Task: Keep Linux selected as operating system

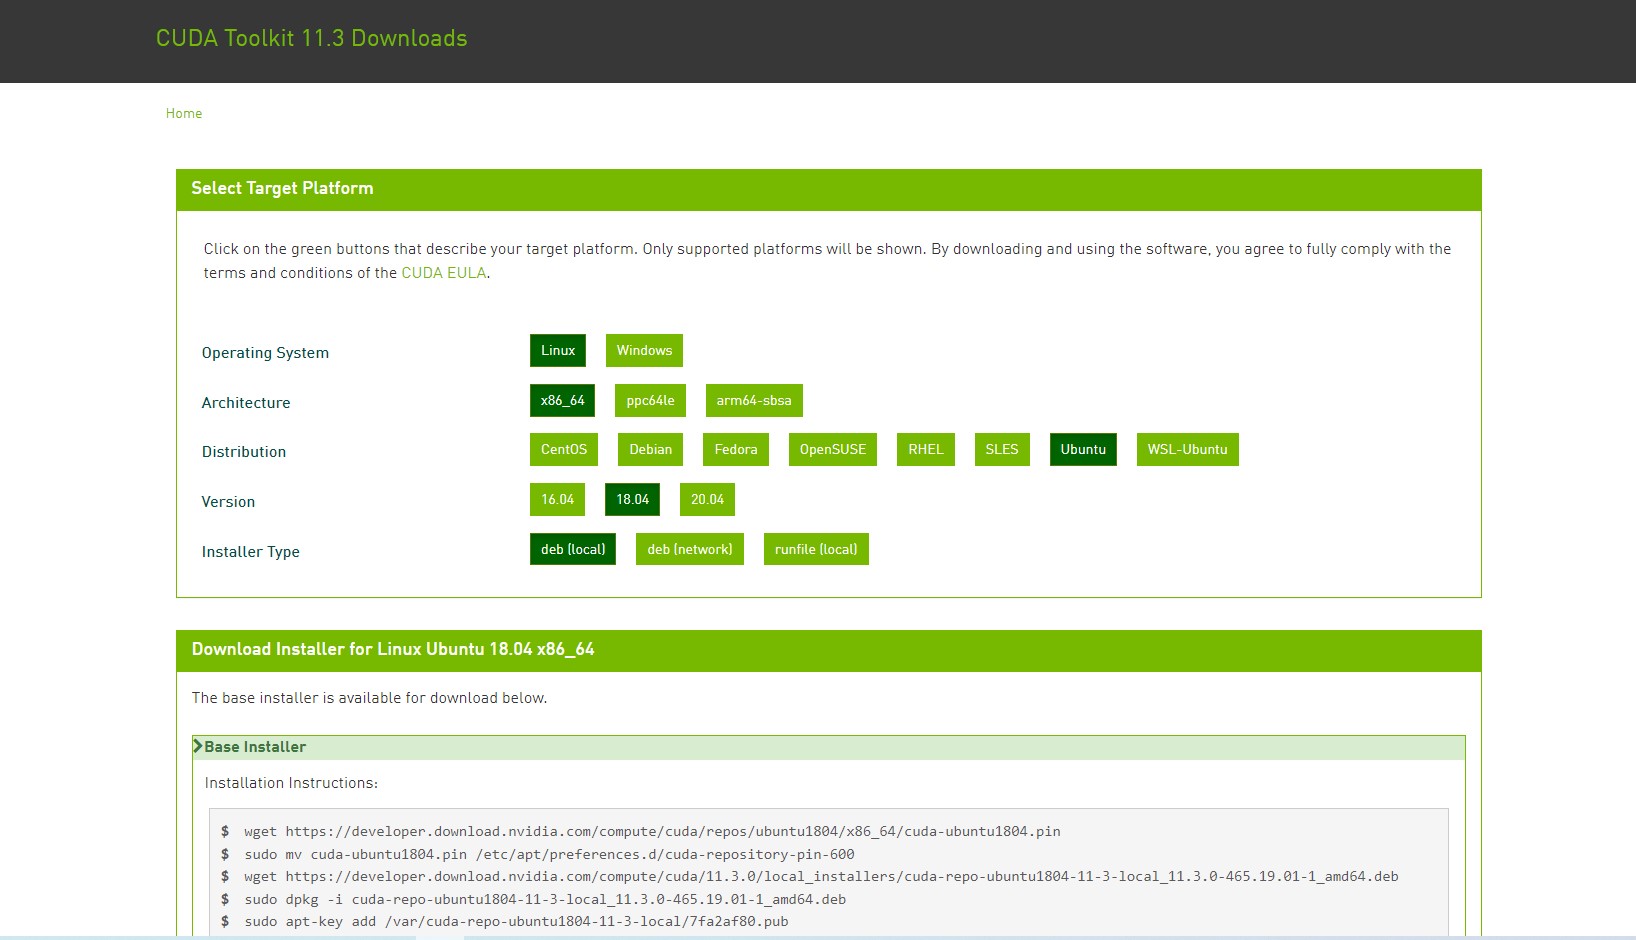Action: 558,350
